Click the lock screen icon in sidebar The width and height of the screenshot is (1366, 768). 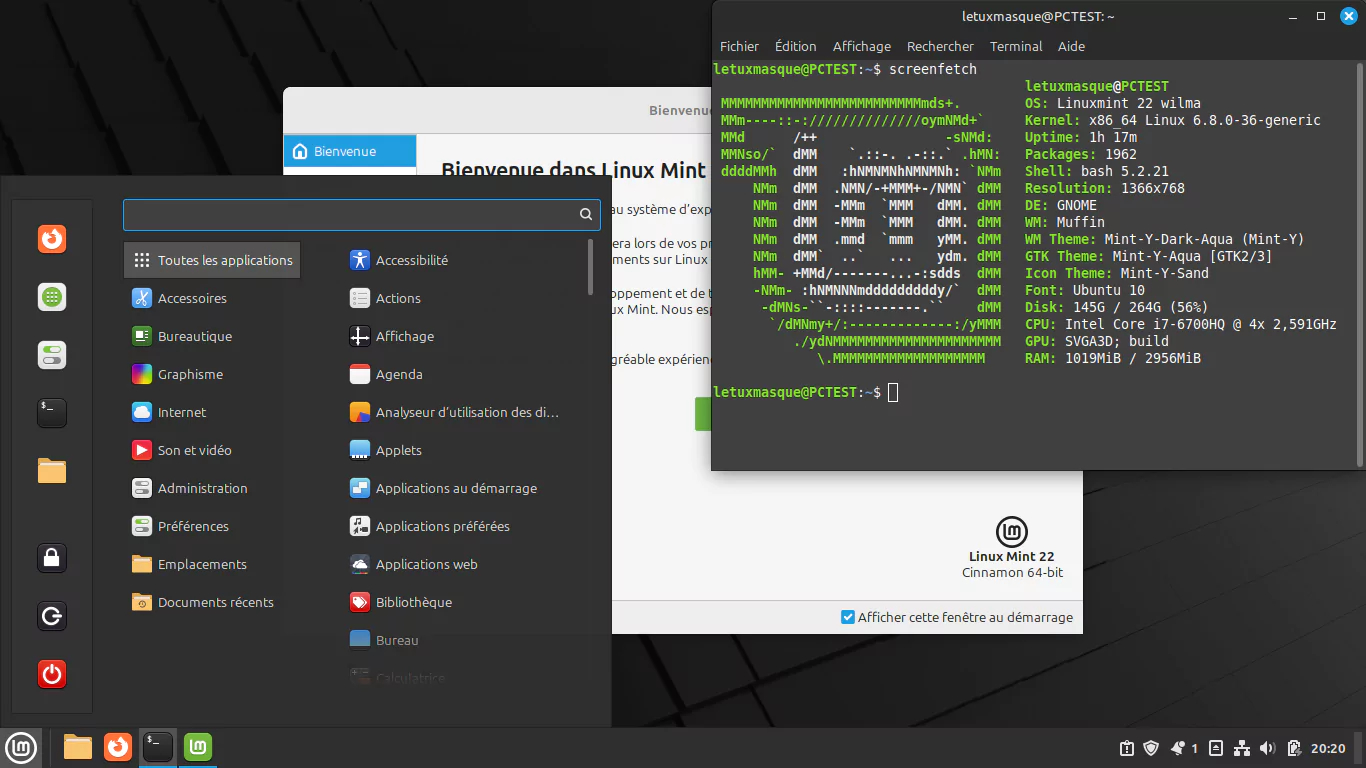coord(52,557)
